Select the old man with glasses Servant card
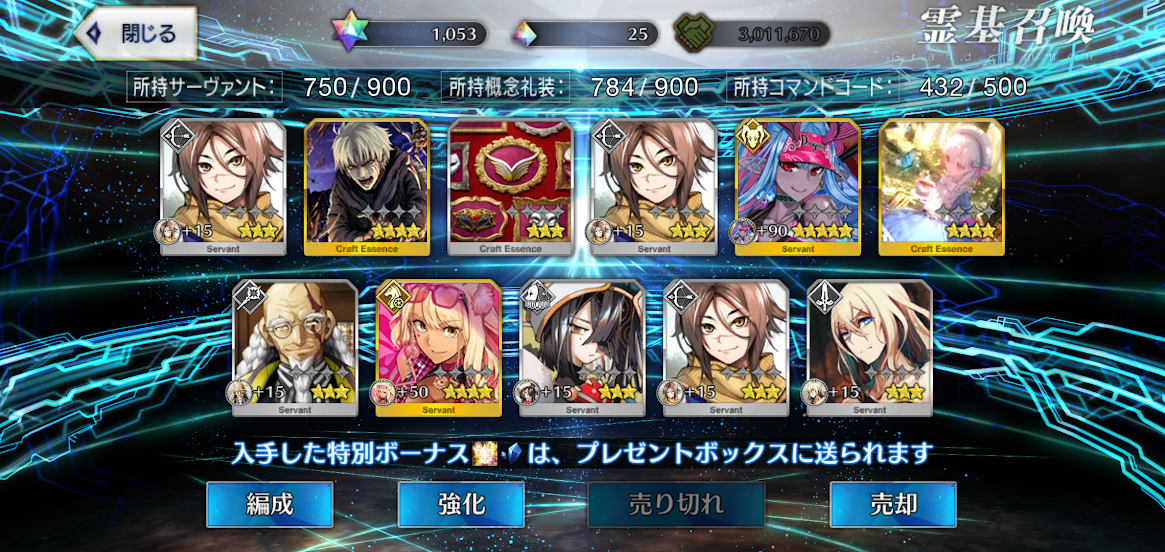 tap(295, 348)
